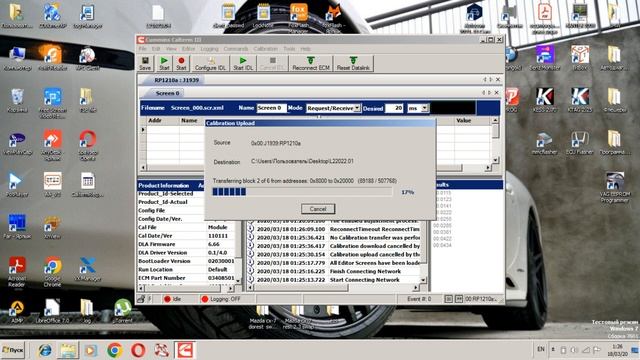640x360 pixels.
Task: Click the Reset Datalink toolbar button
Action: pyautogui.click(x=353, y=63)
